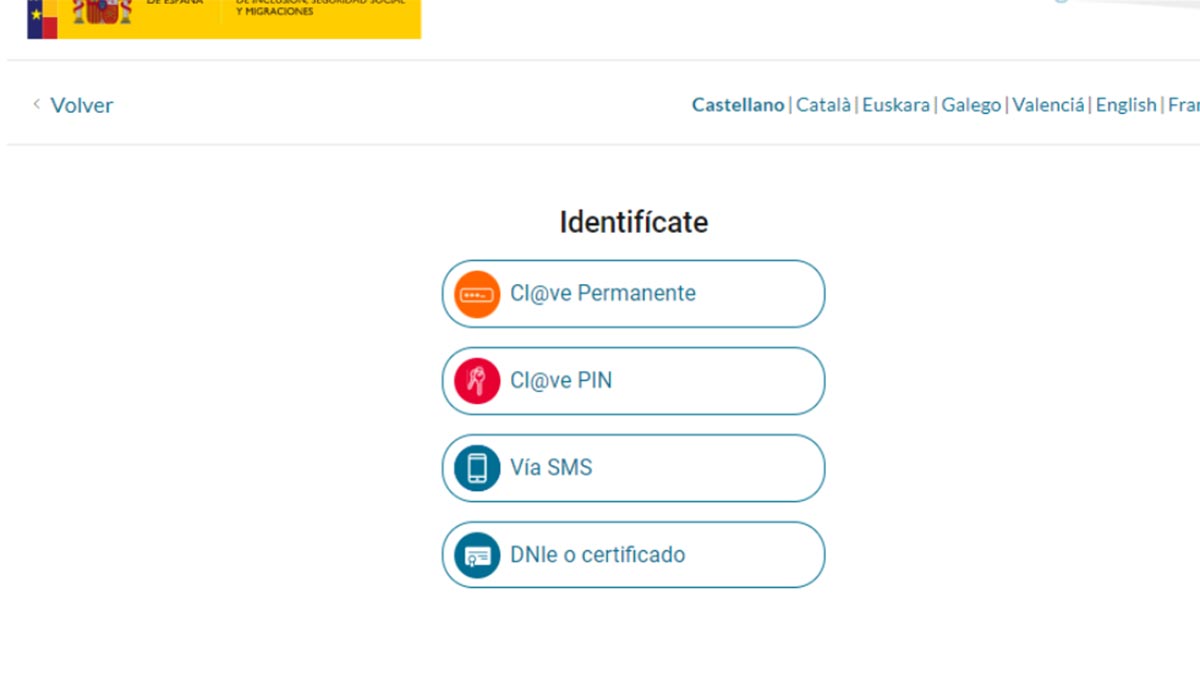Click the red Cl@ve PIN keys icon
The height and width of the screenshot is (675, 1200).
click(x=477, y=381)
